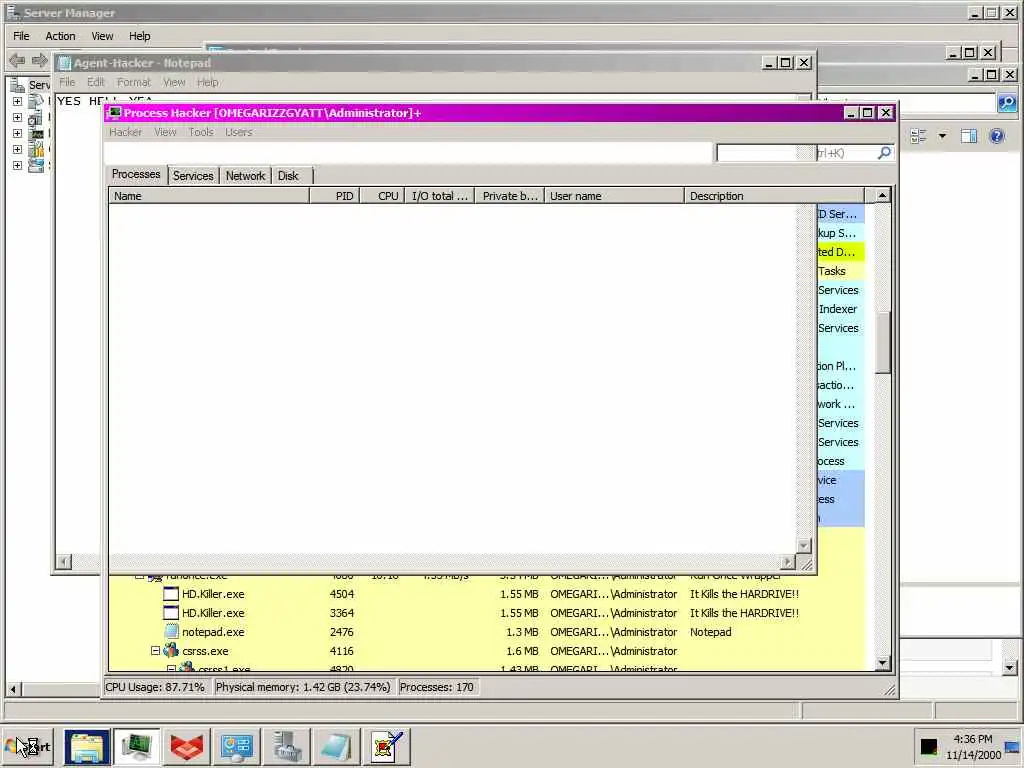Sort by the CPU column header
This screenshot has height=768, width=1024.
click(382, 196)
